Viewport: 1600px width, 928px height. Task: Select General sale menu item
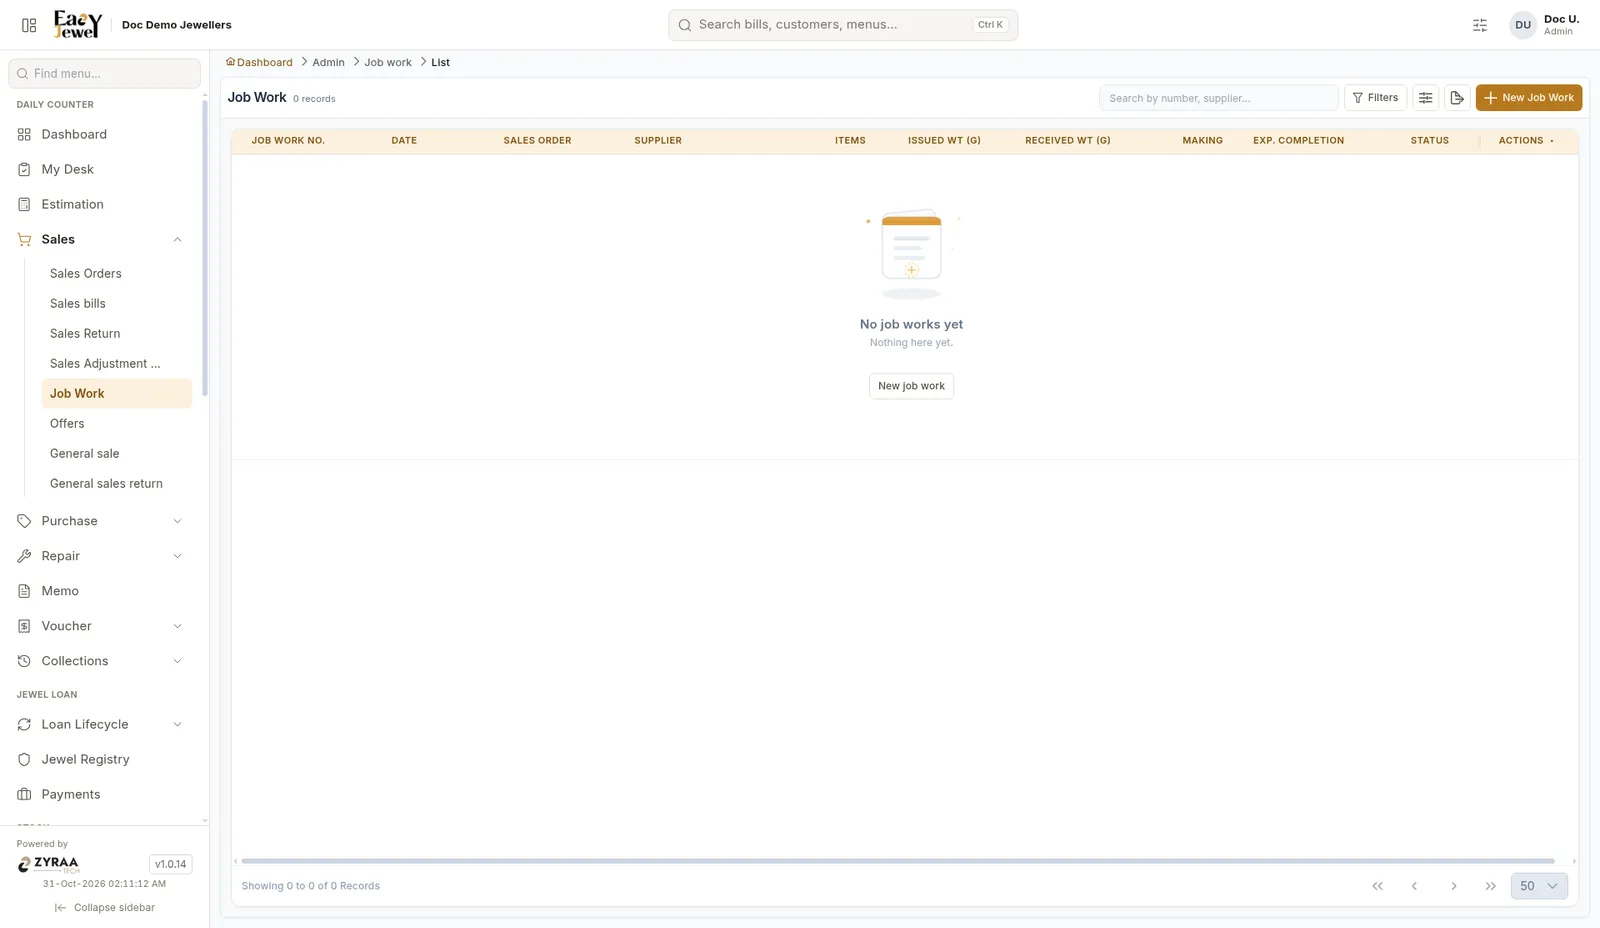click(x=85, y=453)
